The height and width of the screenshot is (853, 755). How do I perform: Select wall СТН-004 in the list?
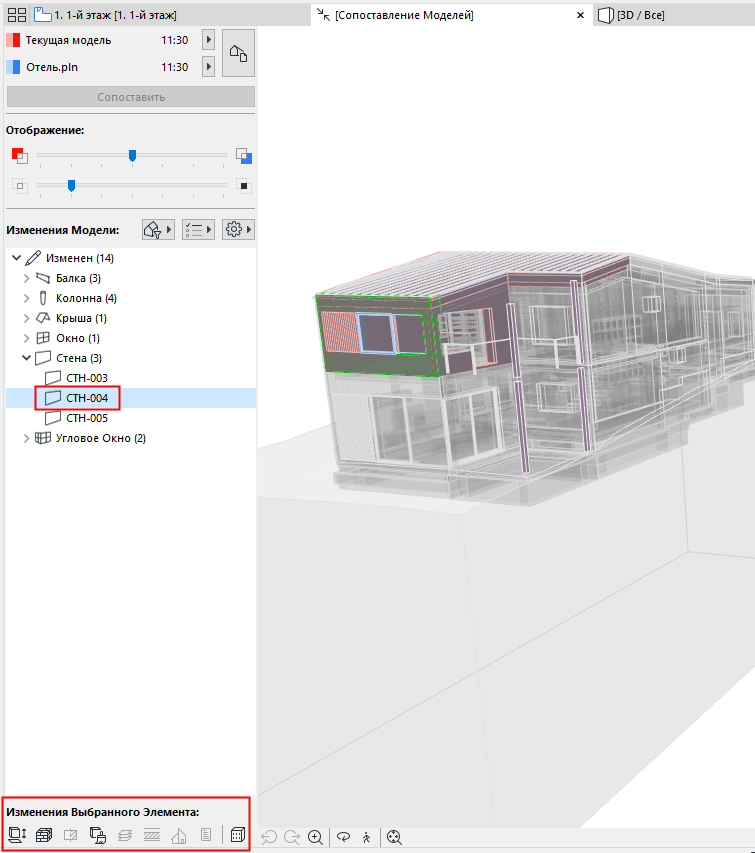87,398
